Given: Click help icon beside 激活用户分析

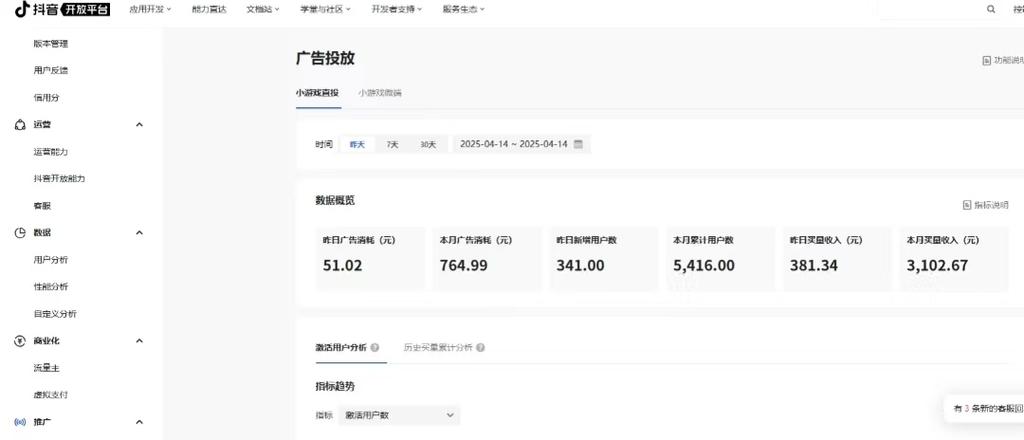Looking at the screenshot, I should coord(375,348).
